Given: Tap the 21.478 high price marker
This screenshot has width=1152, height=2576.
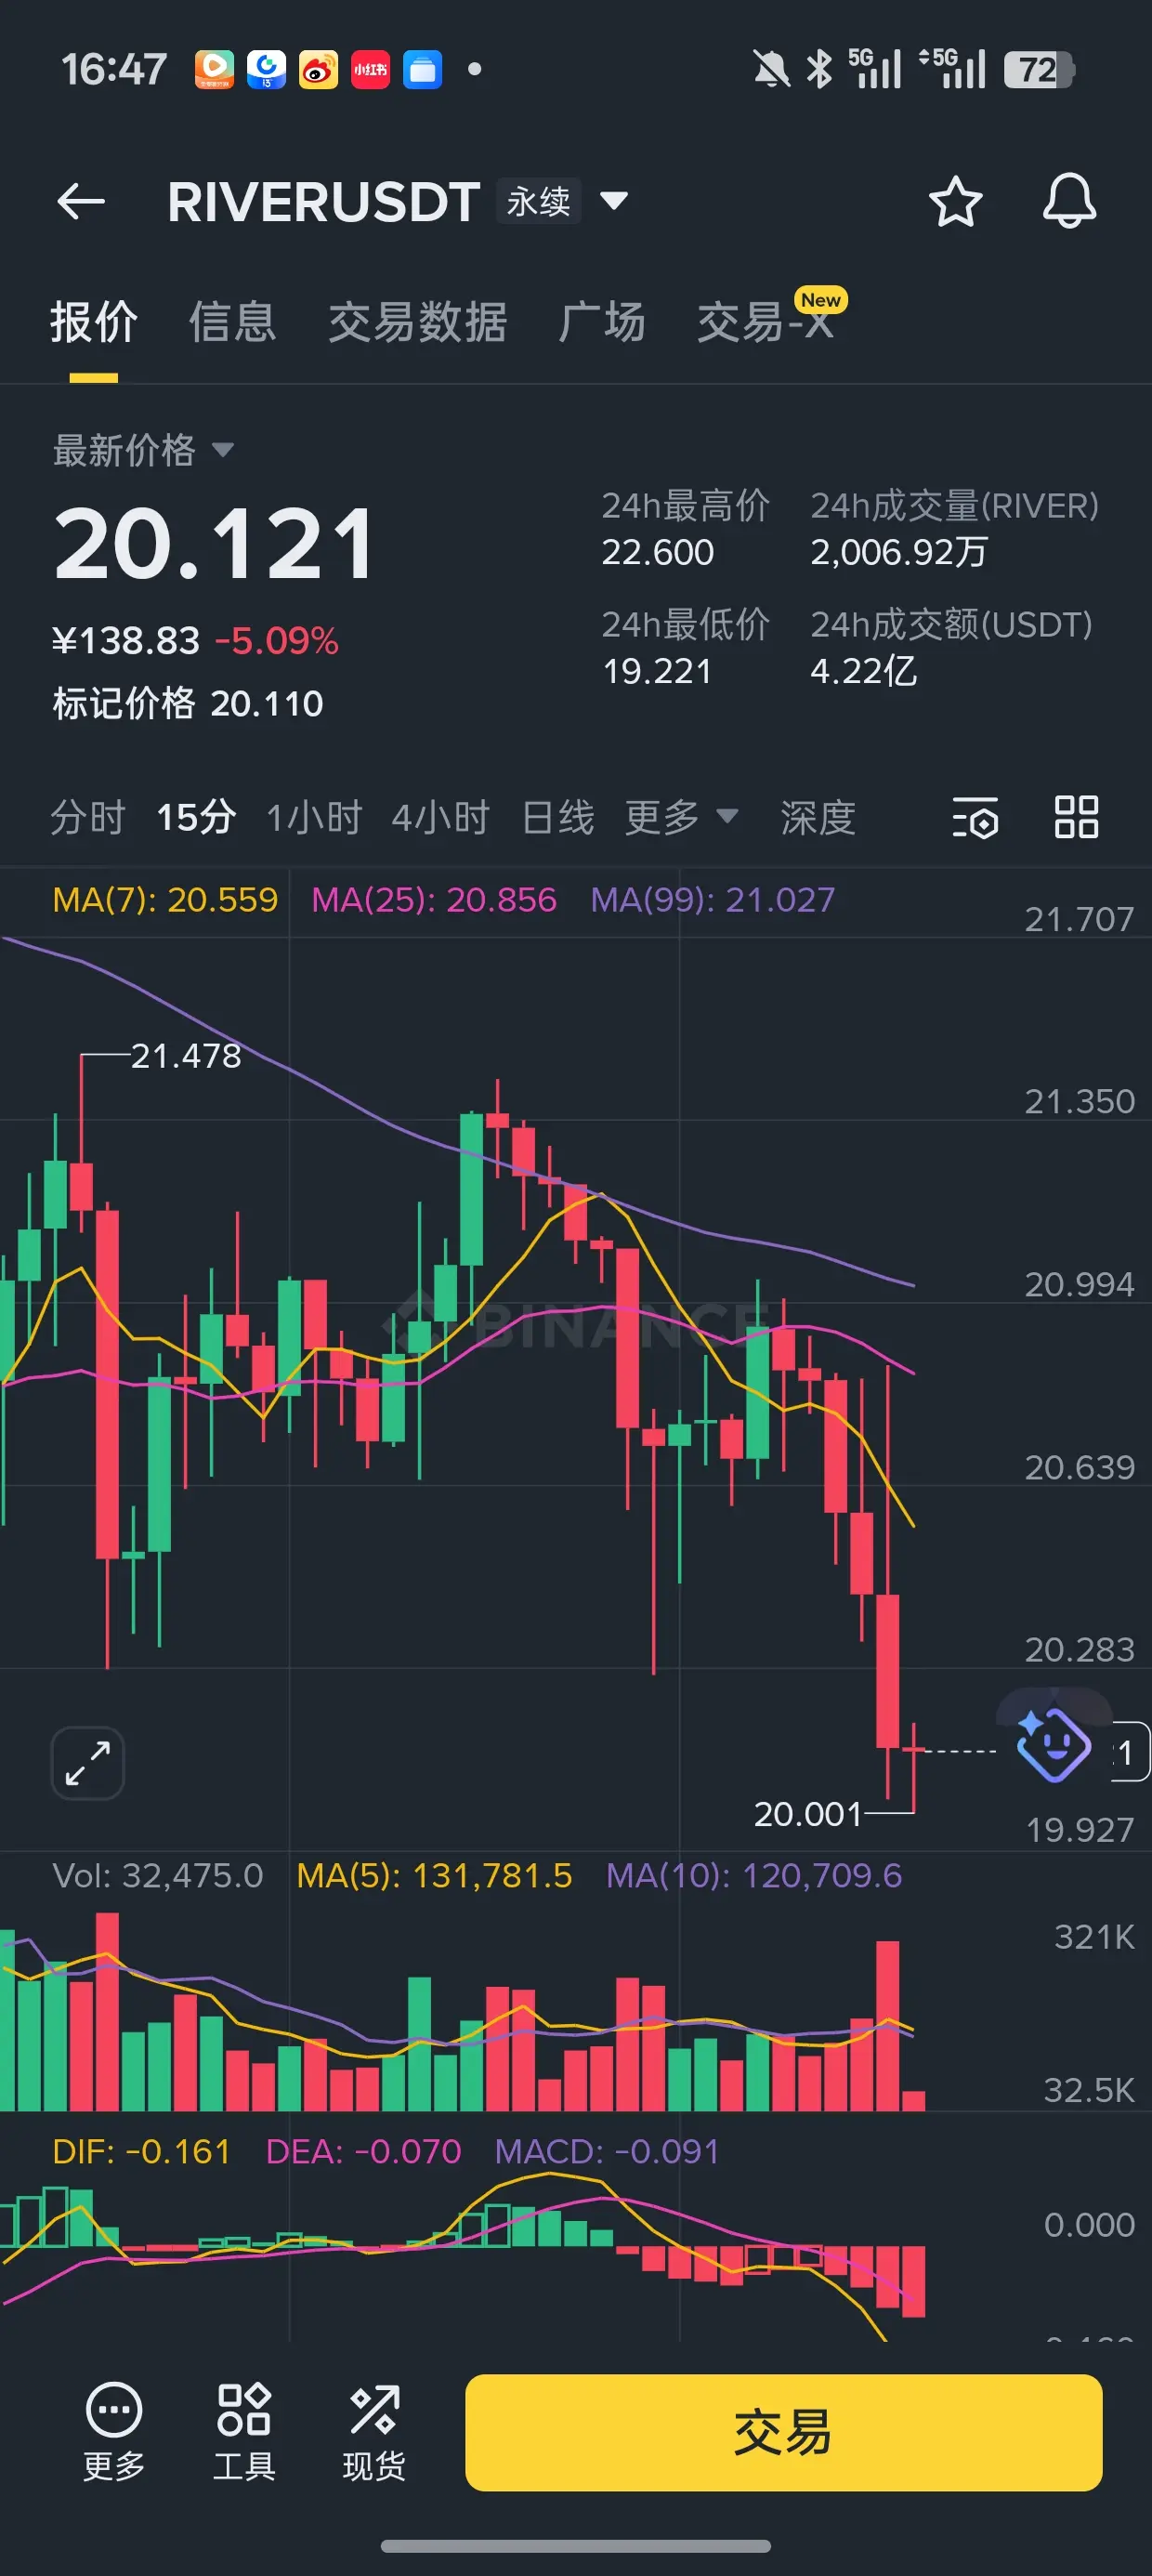Looking at the screenshot, I should [x=186, y=1055].
